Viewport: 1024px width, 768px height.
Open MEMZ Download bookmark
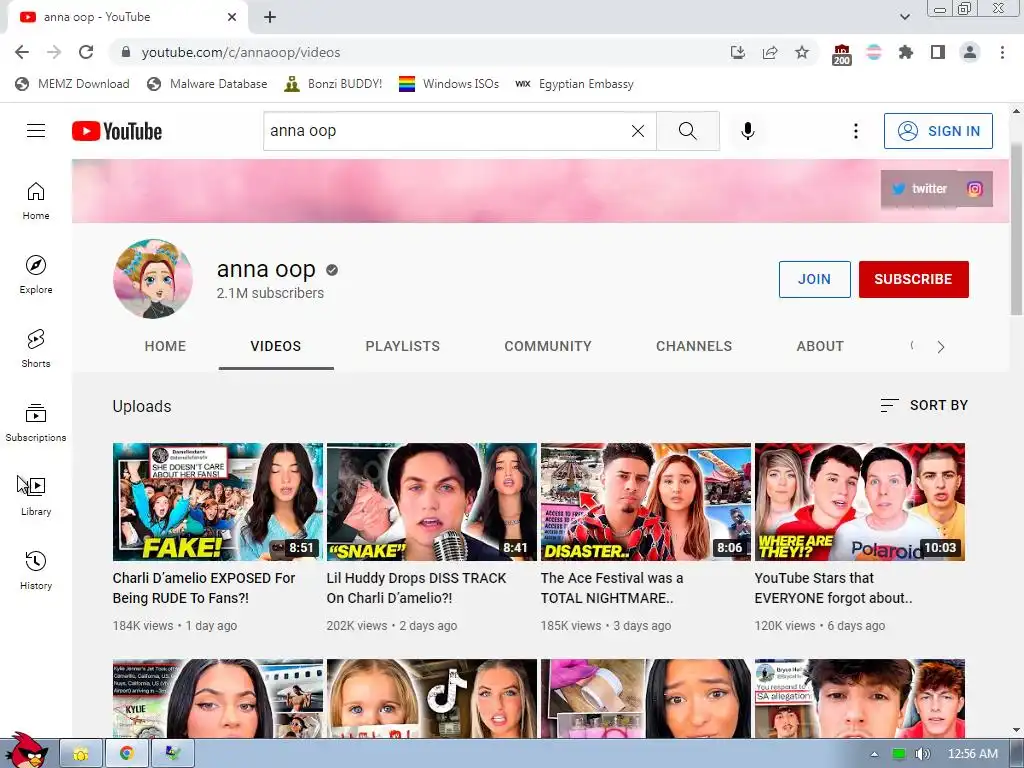click(72, 84)
